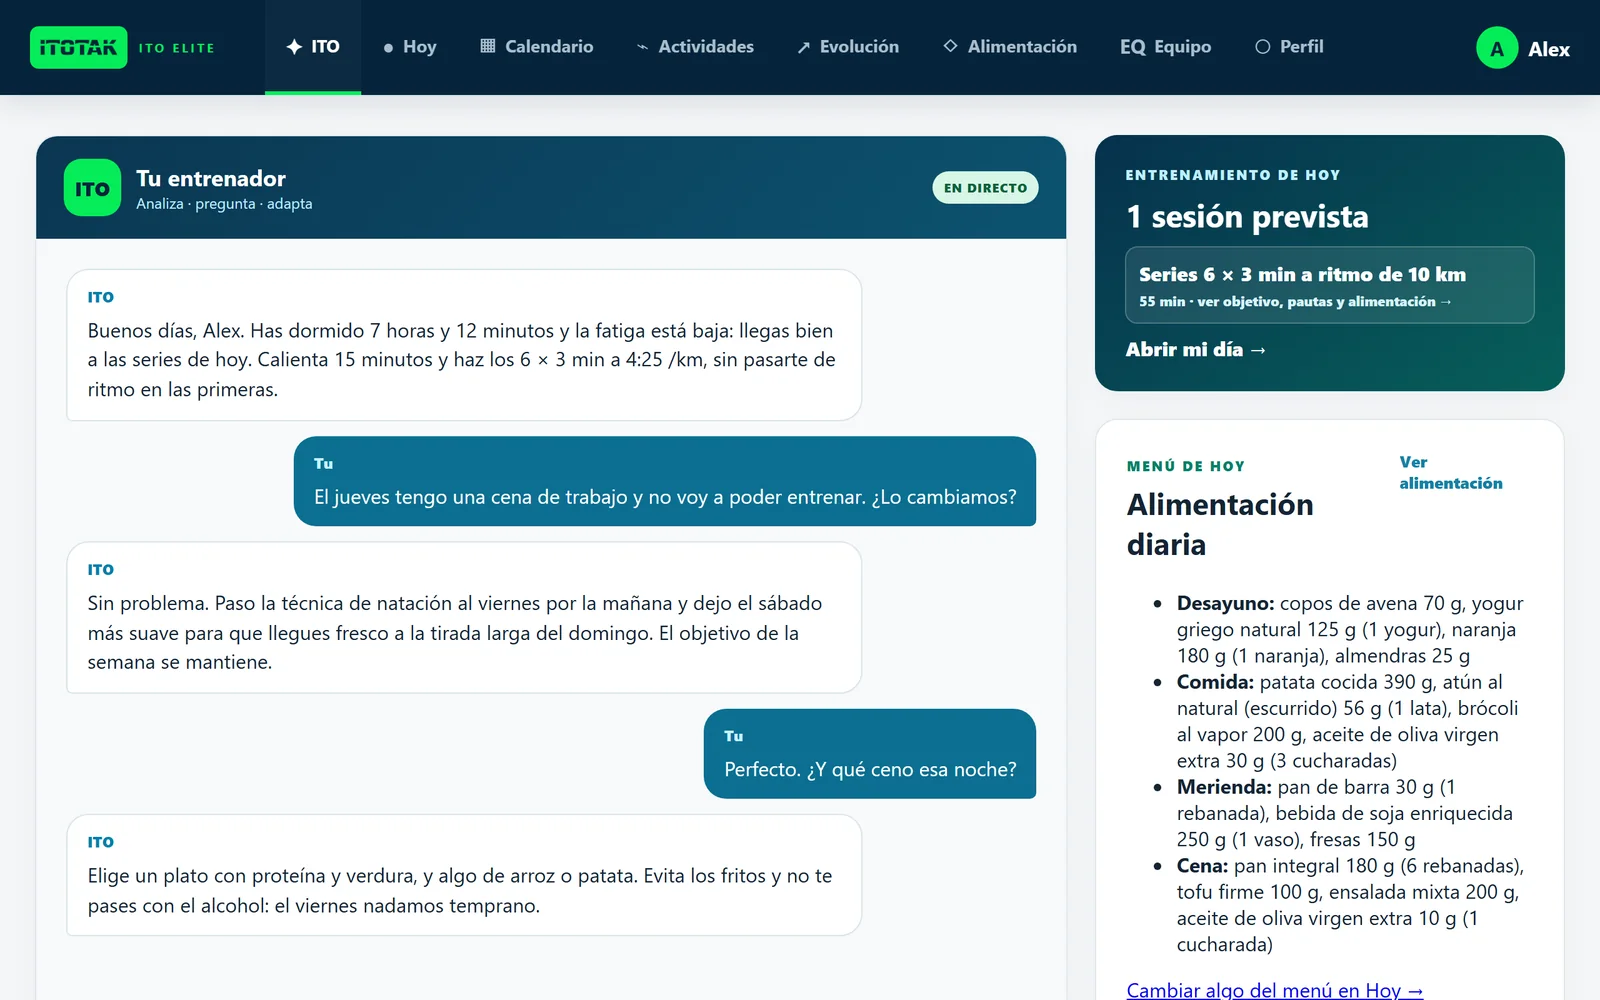Click the sparkle icon on ITO tab
The image size is (1600, 1000).
pos(294,47)
